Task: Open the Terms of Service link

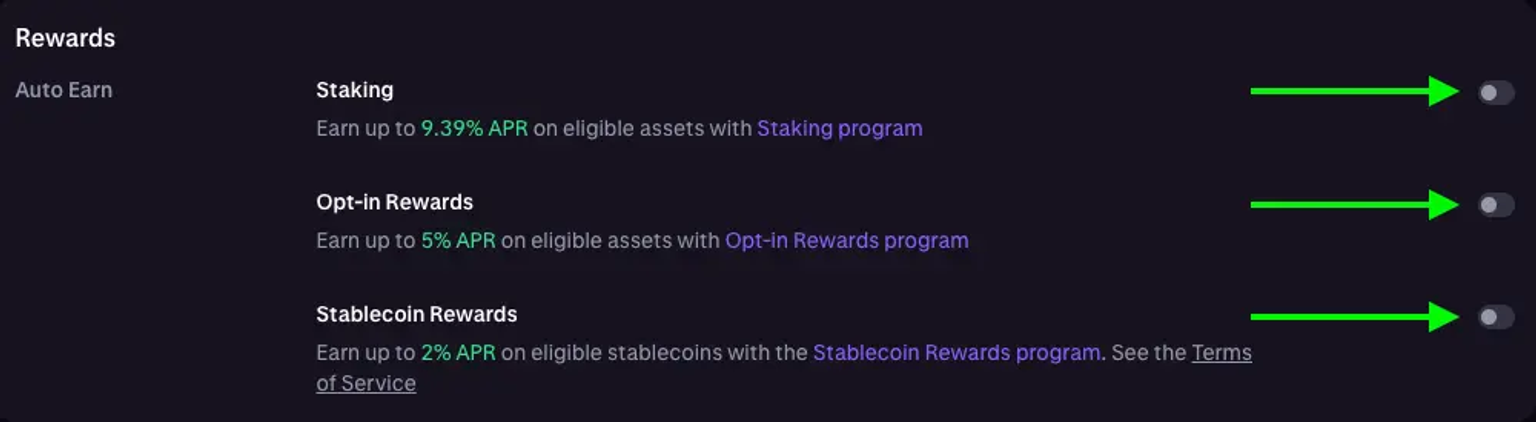Action: click(x=1221, y=353)
